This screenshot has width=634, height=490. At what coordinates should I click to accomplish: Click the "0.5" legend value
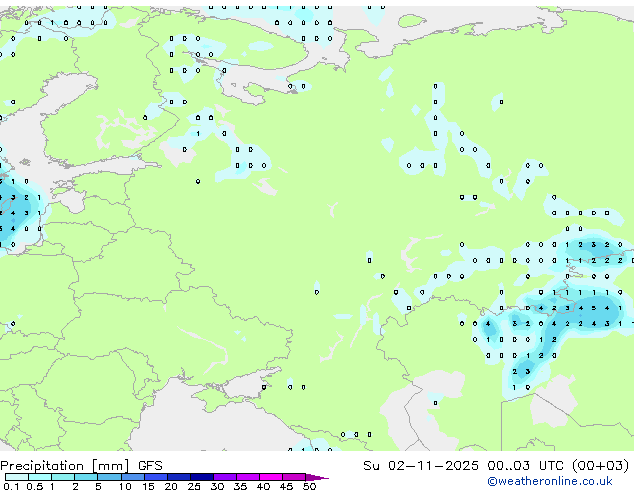click(x=35, y=486)
